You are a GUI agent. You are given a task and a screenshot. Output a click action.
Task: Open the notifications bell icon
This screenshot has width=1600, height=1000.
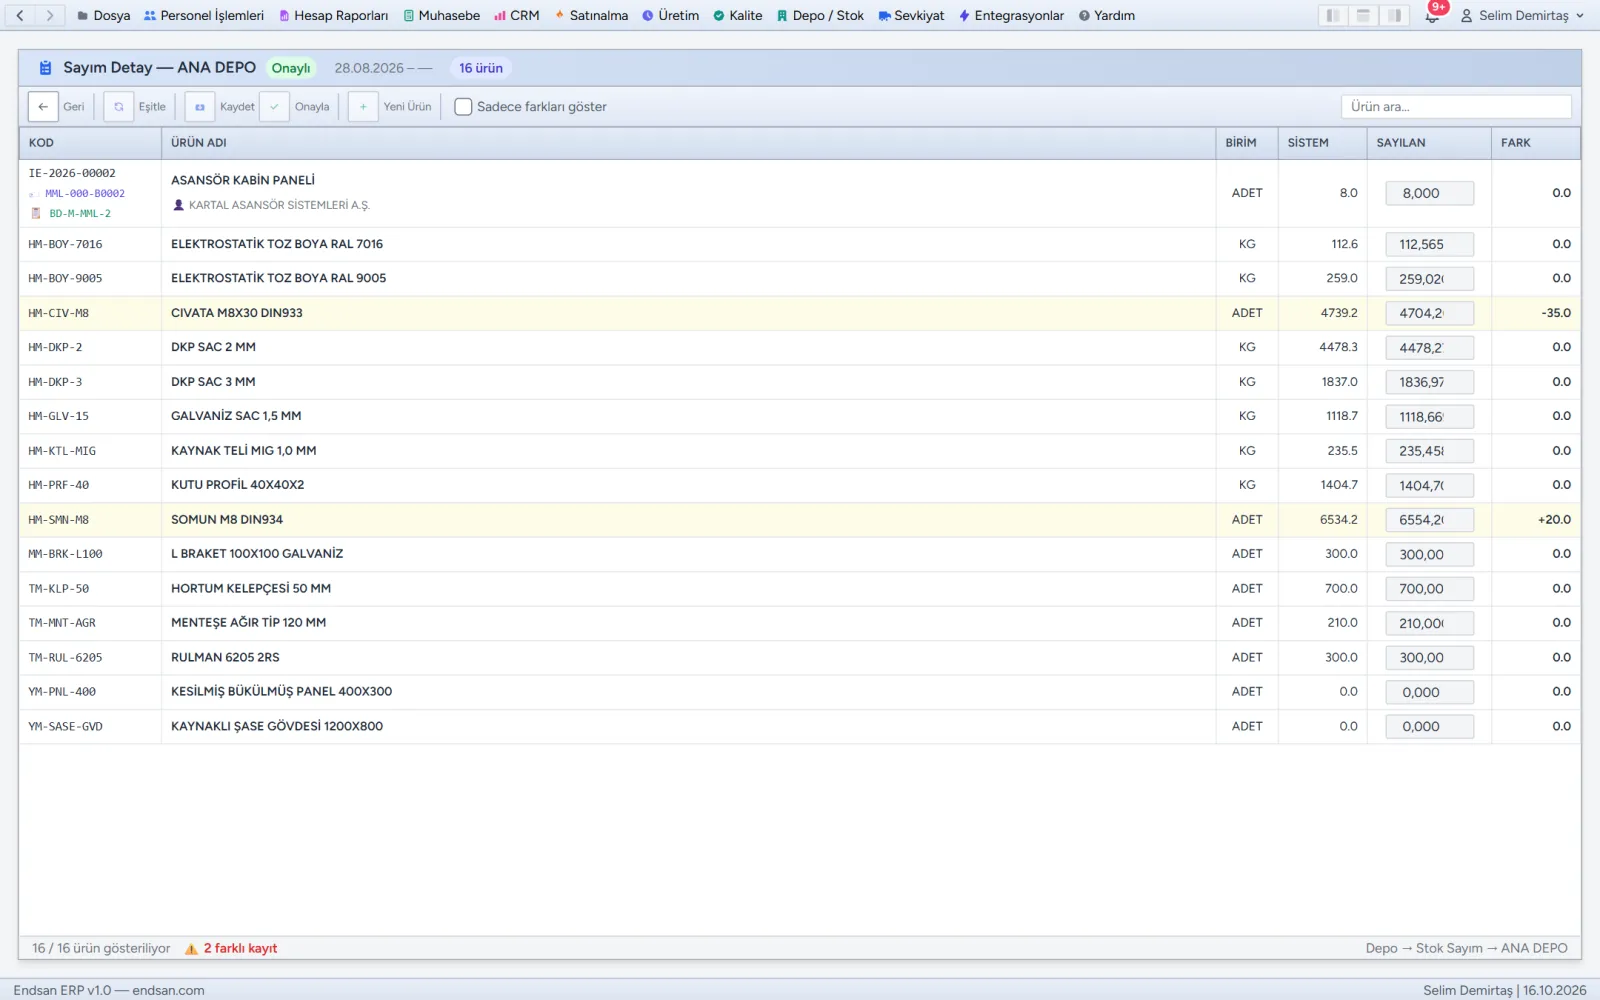click(x=1432, y=16)
